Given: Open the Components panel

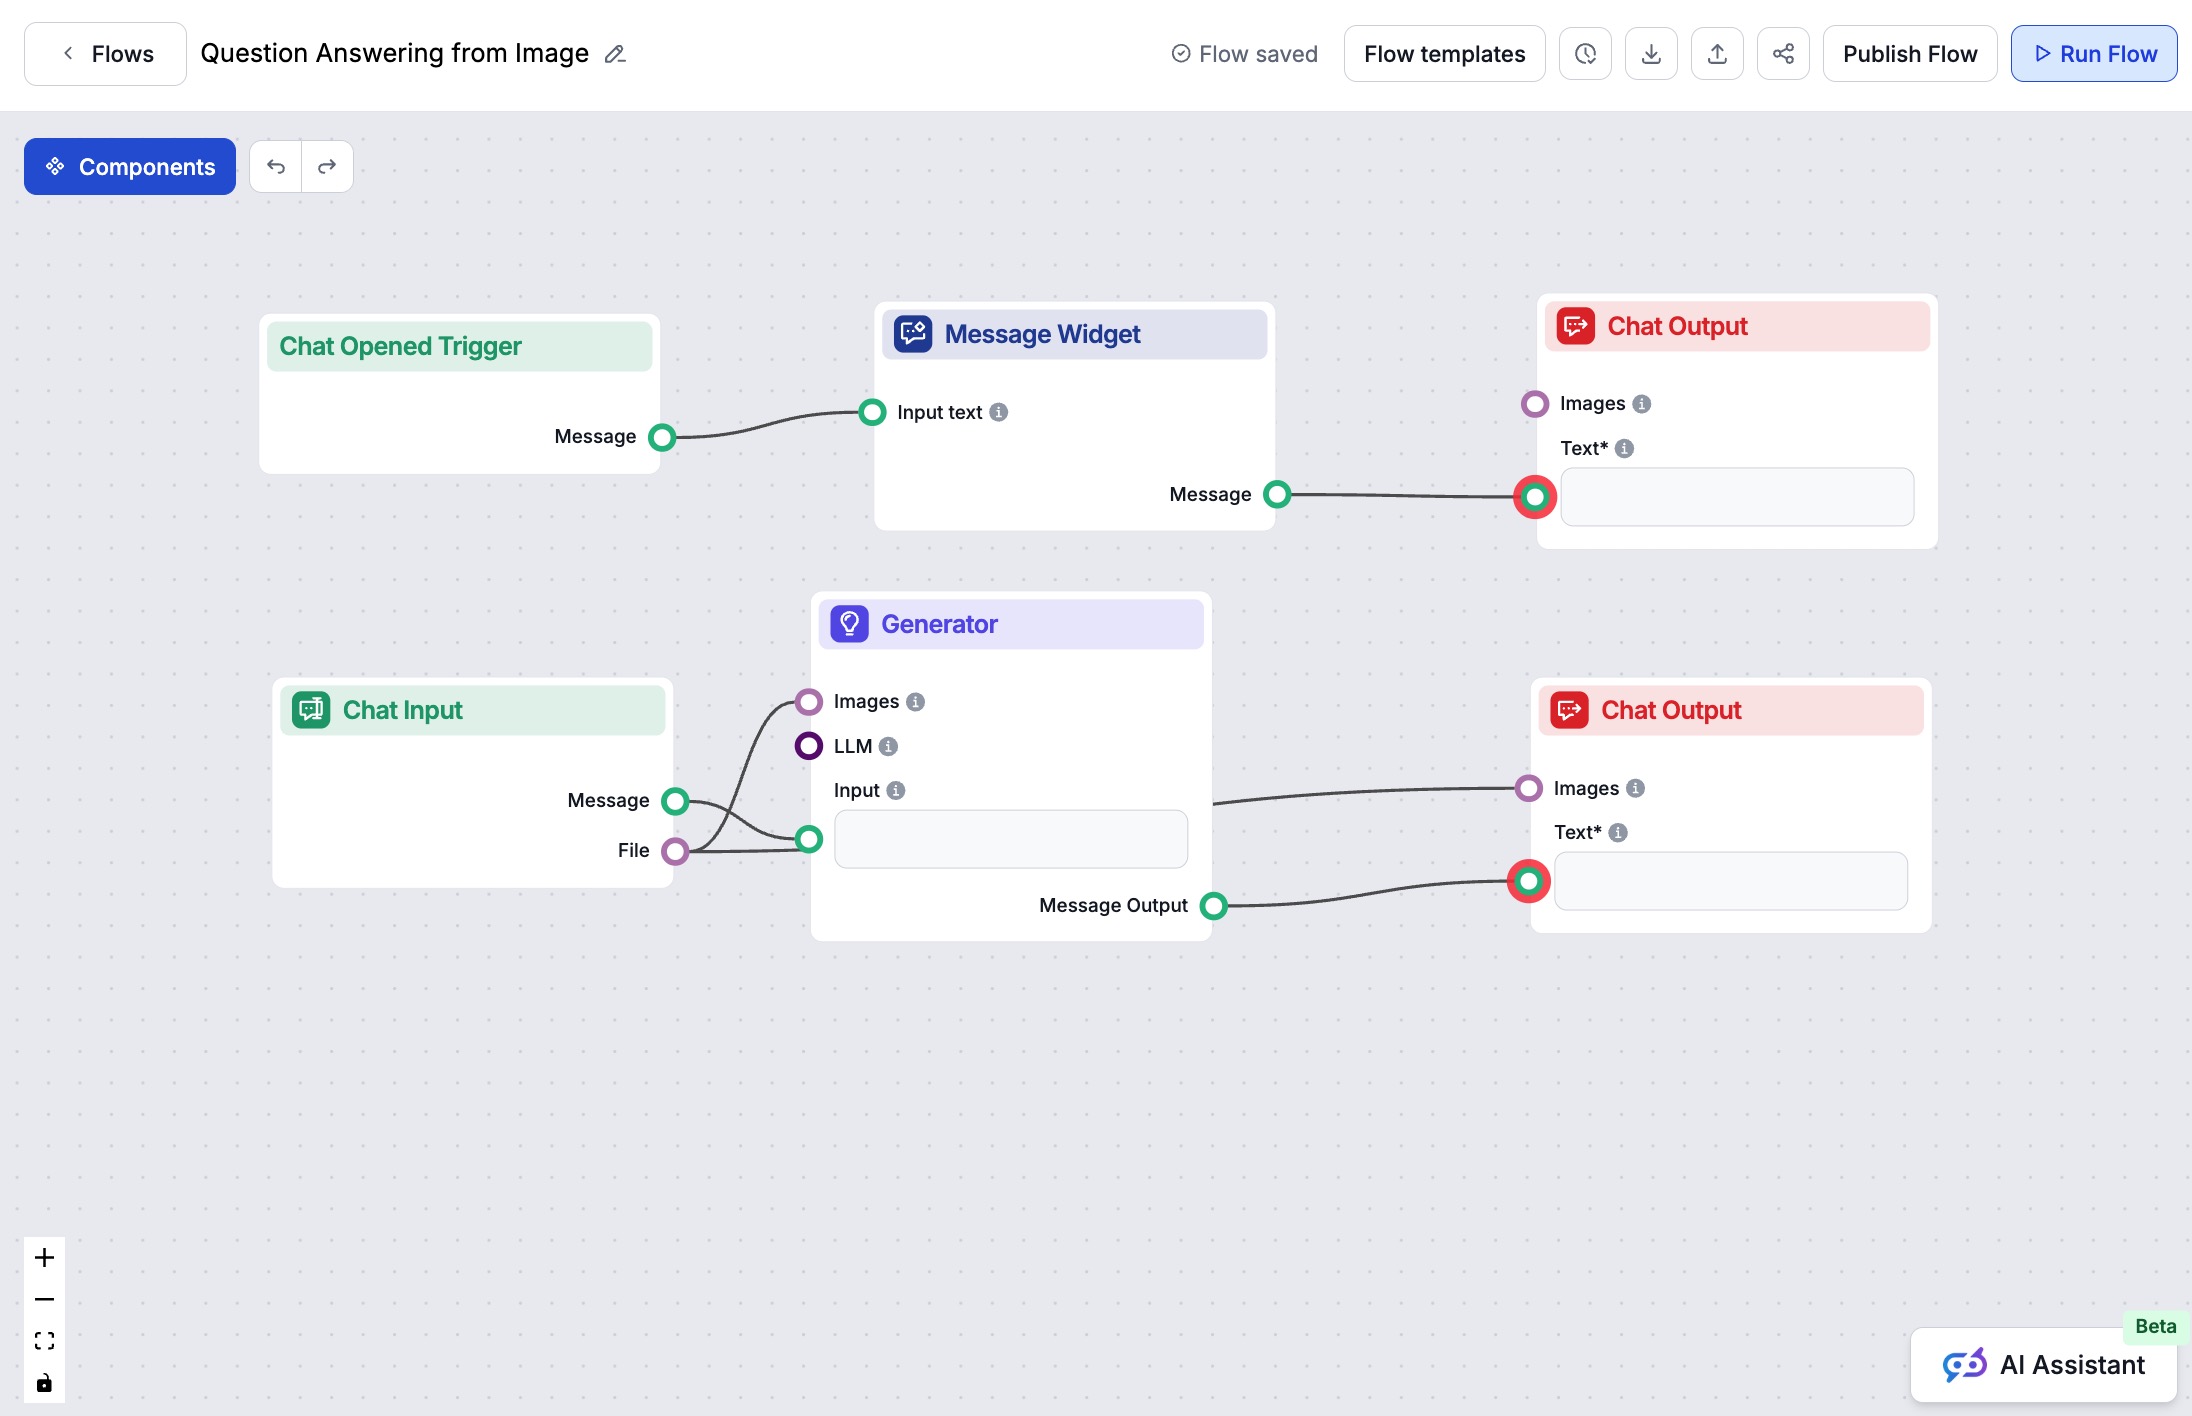Looking at the screenshot, I should pyautogui.click(x=130, y=167).
